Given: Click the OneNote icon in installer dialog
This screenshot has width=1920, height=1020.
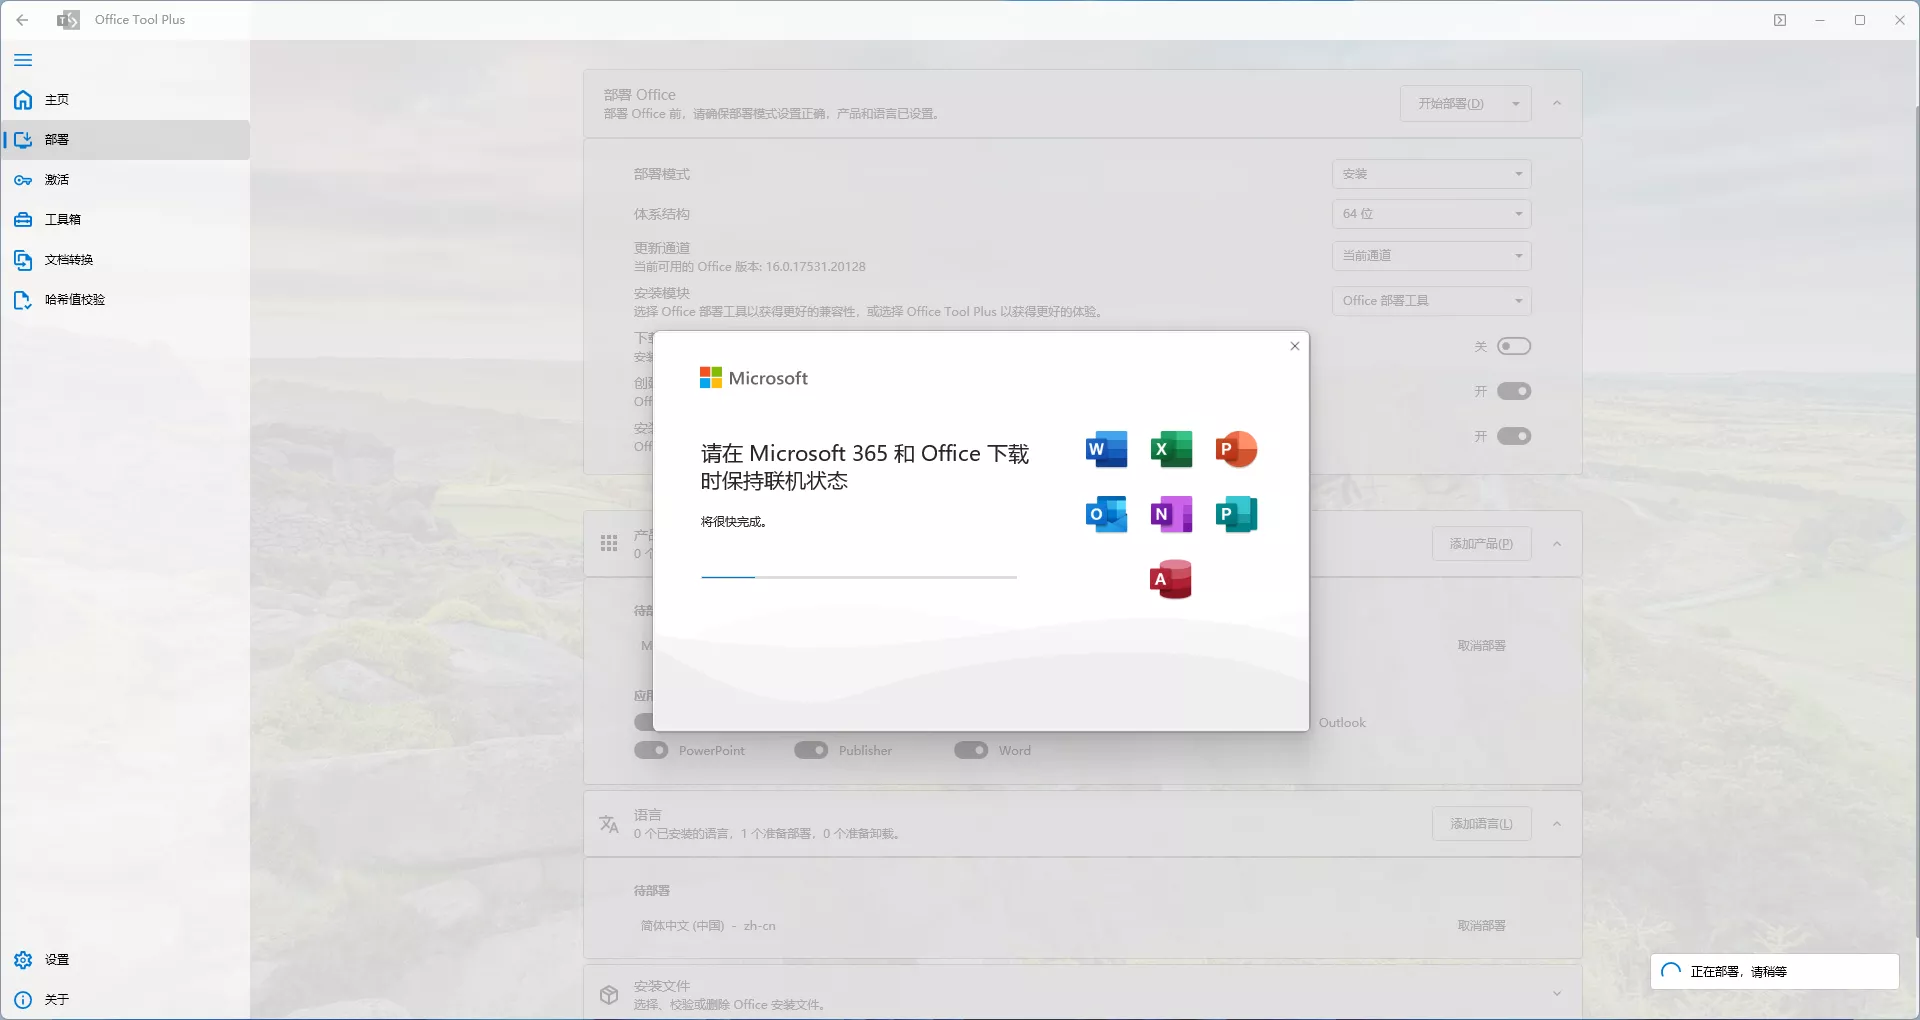Looking at the screenshot, I should click(1171, 515).
